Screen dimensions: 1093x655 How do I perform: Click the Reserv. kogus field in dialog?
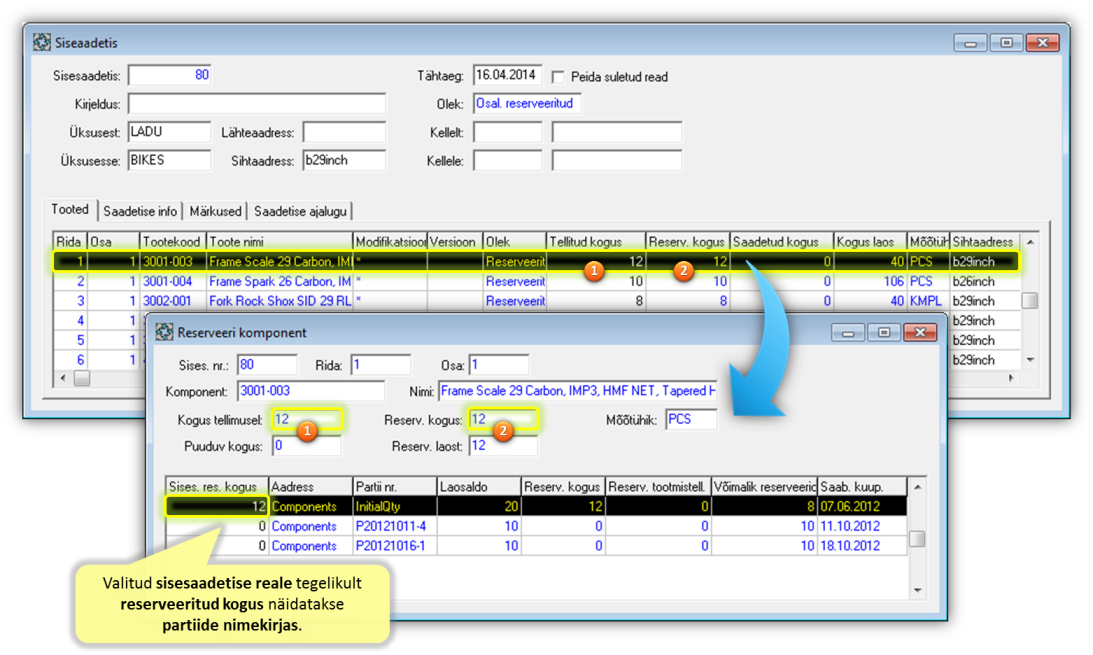[x=503, y=419]
